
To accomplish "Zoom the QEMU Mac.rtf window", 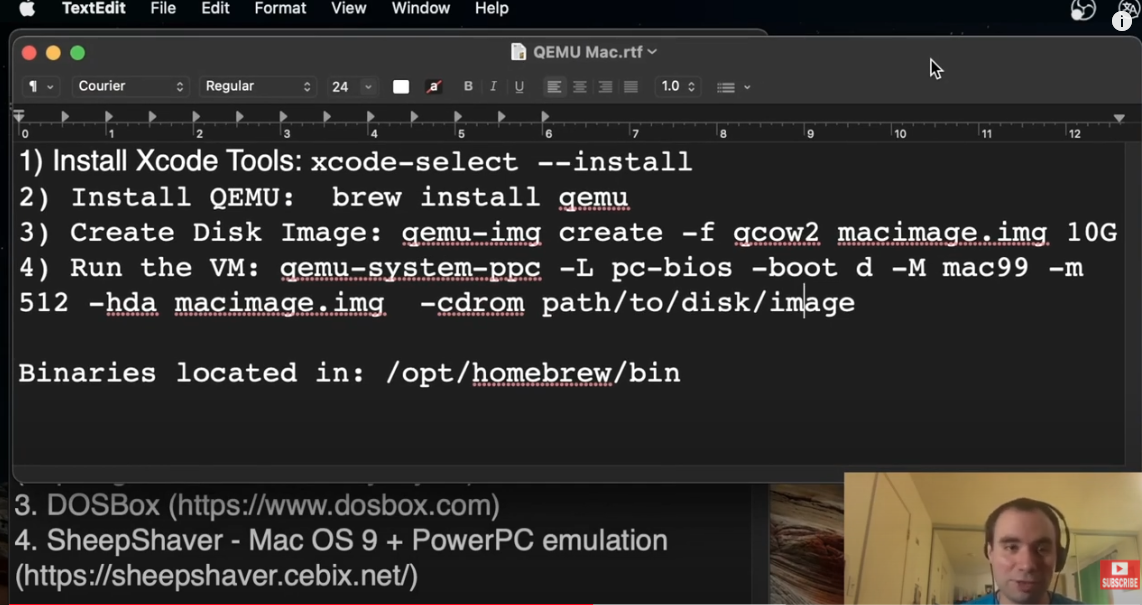I will coord(77,52).
